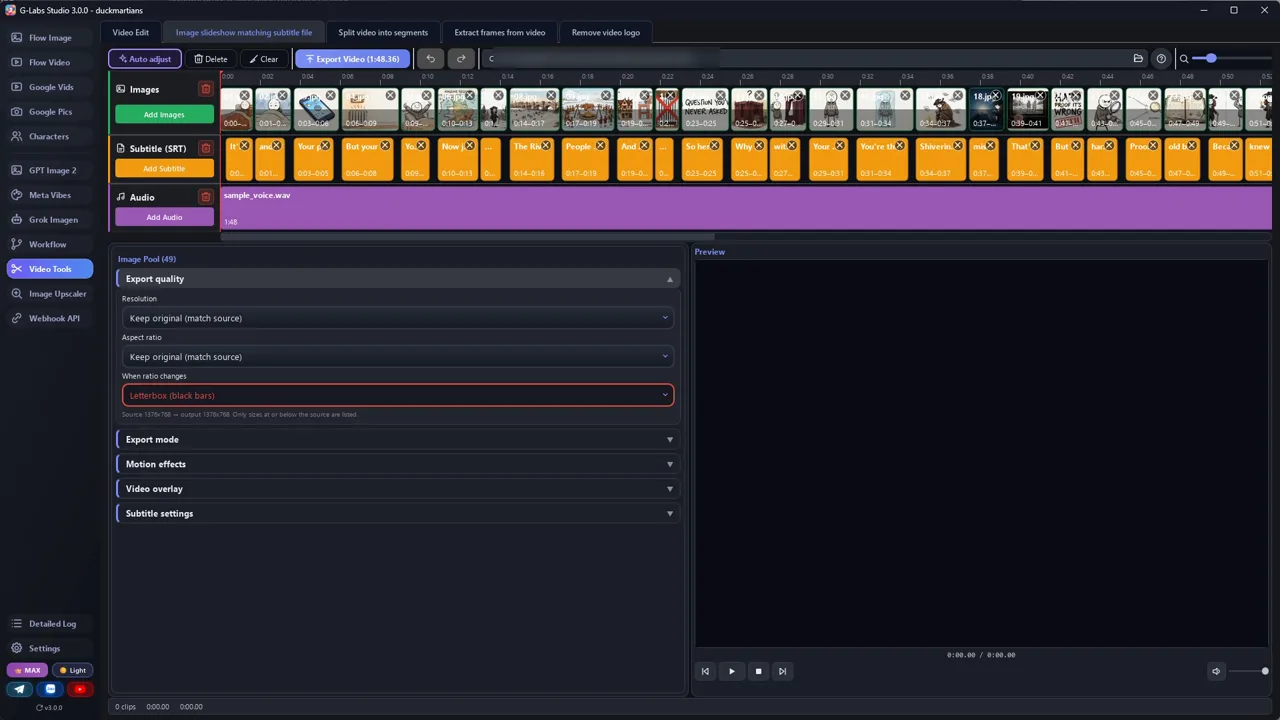Open the Split video into segments tab
The width and height of the screenshot is (1280, 720).
[383, 32]
